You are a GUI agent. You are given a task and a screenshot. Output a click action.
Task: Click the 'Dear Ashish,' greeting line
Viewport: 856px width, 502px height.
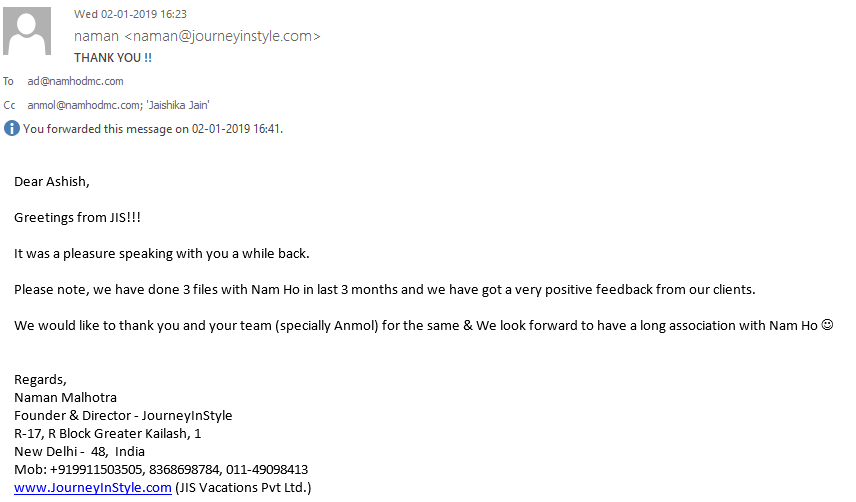pos(52,182)
